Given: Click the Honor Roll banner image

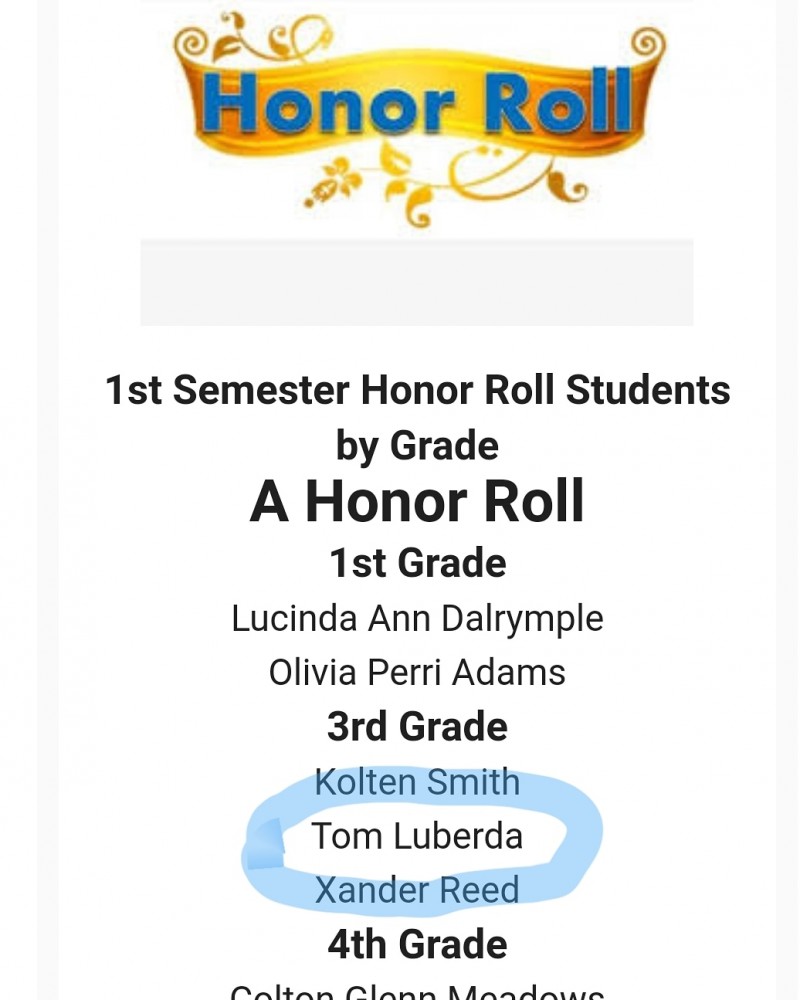Looking at the screenshot, I should 419,119.
